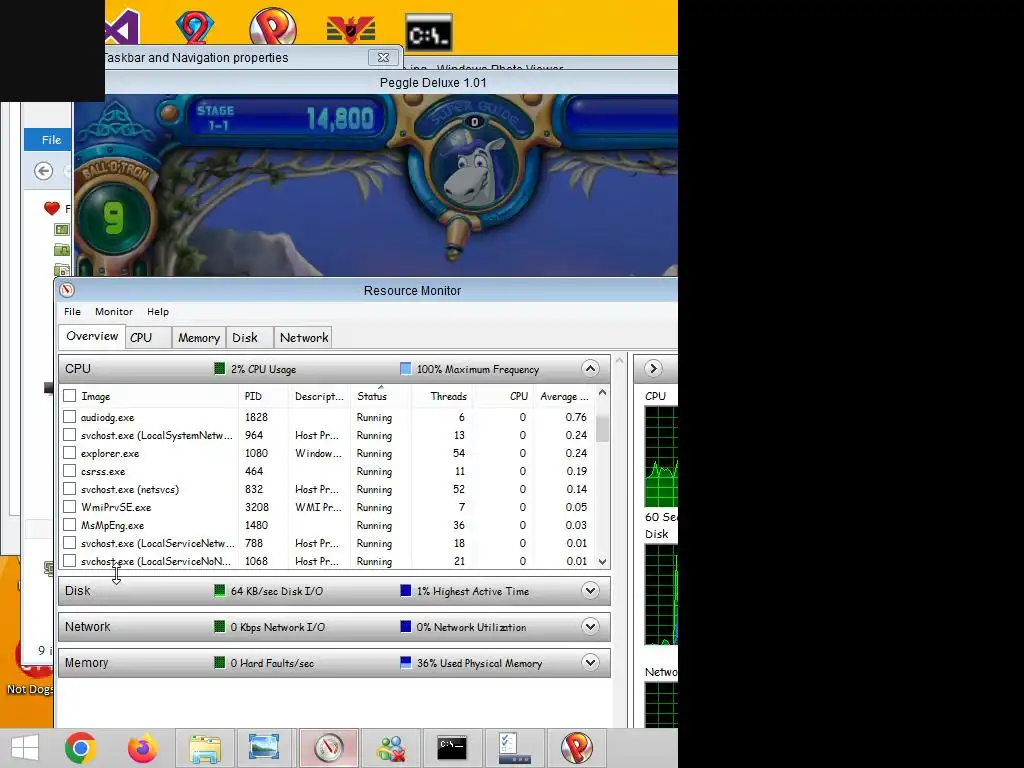Switch to Peggle from the taskbar
This screenshot has height=768, width=1024.
pyautogui.click(x=576, y=748)
